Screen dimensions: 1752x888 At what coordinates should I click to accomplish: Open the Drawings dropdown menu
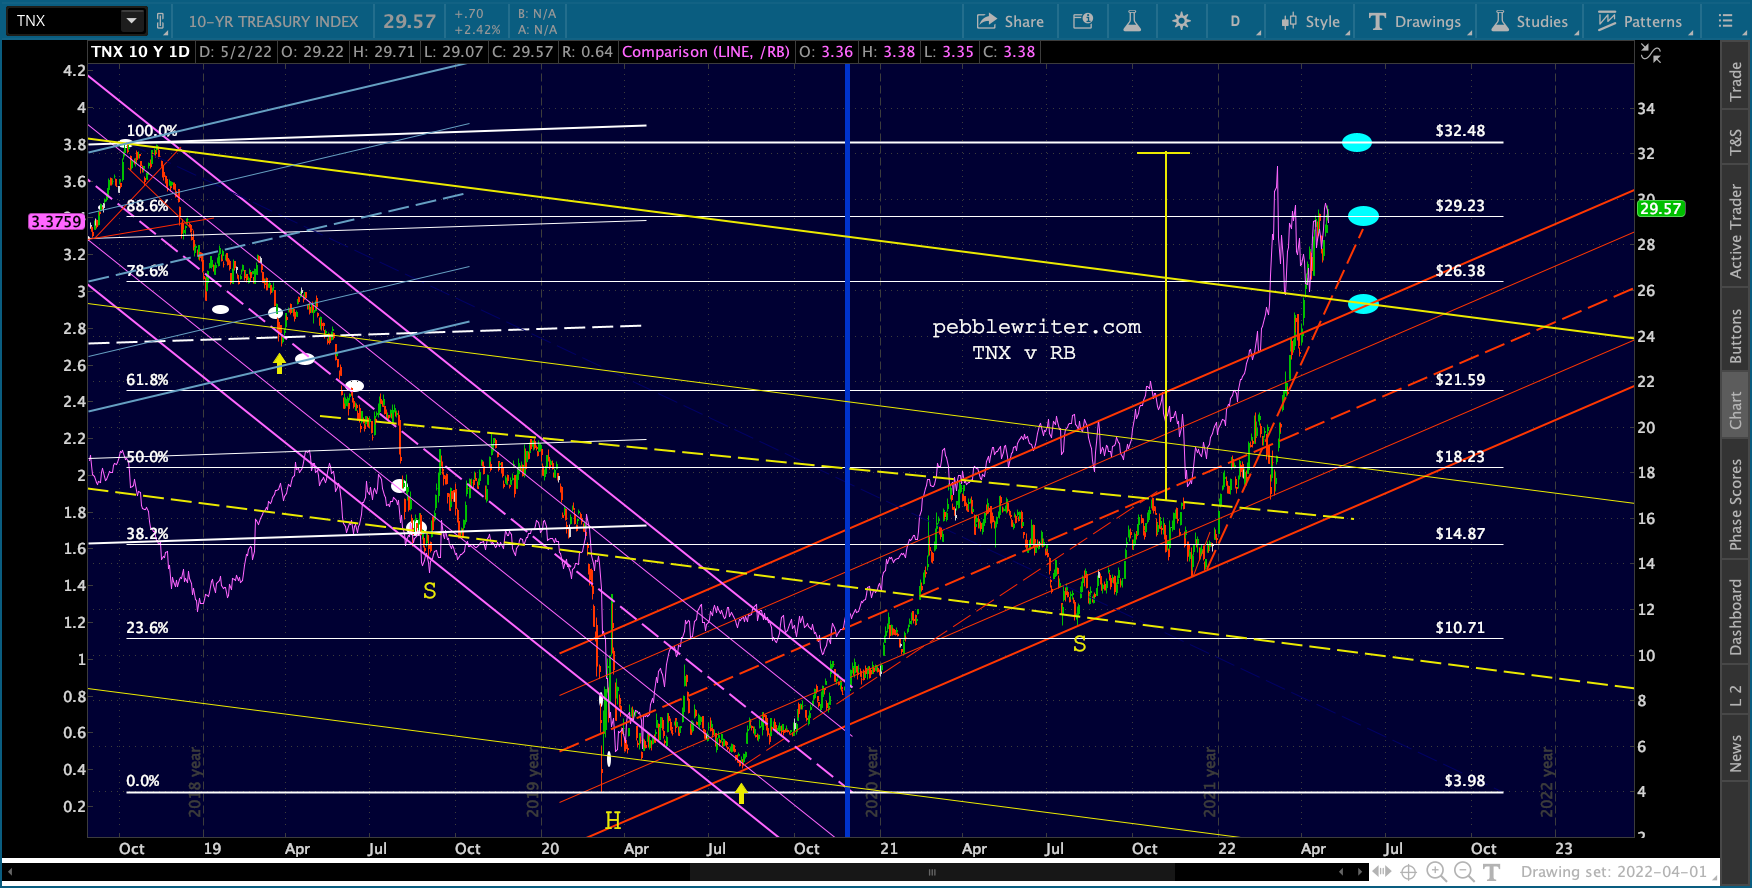(1415, 21)
